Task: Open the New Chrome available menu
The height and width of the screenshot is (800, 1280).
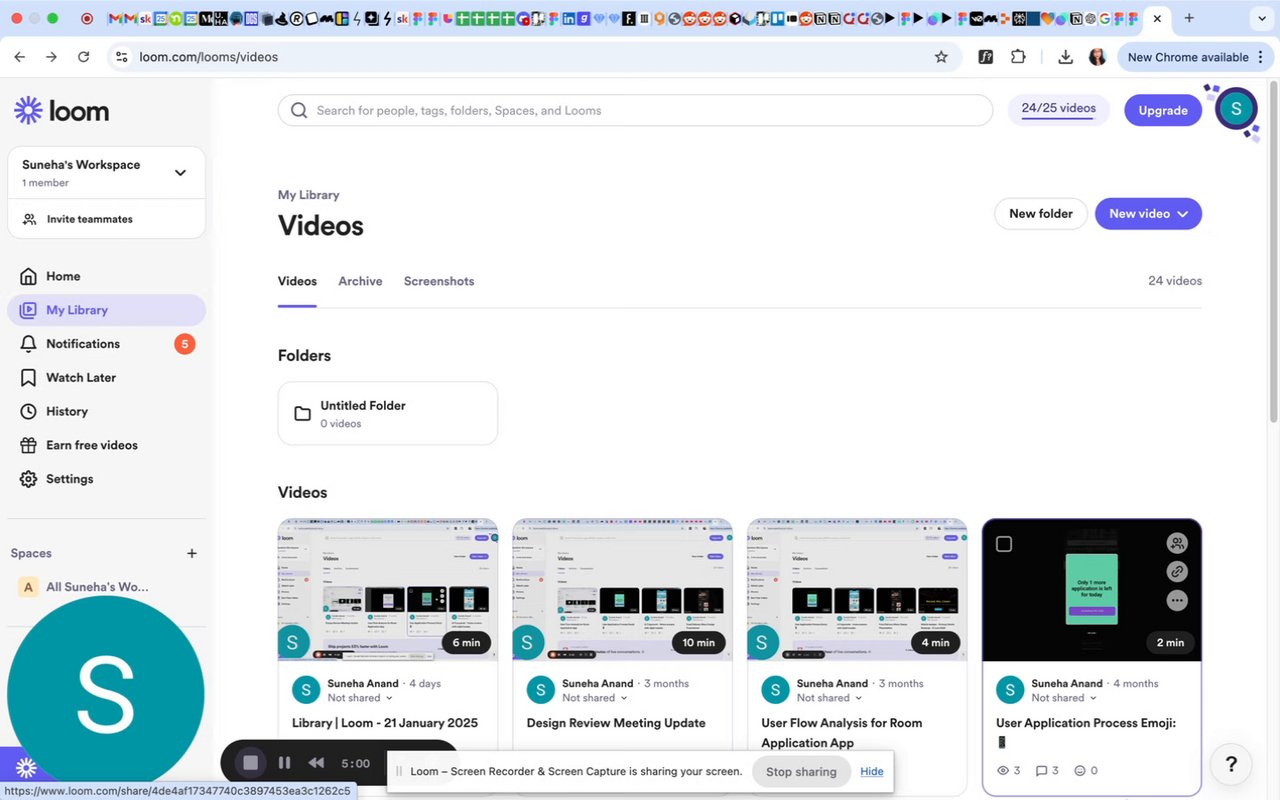Action: [x=1197, y=57]
